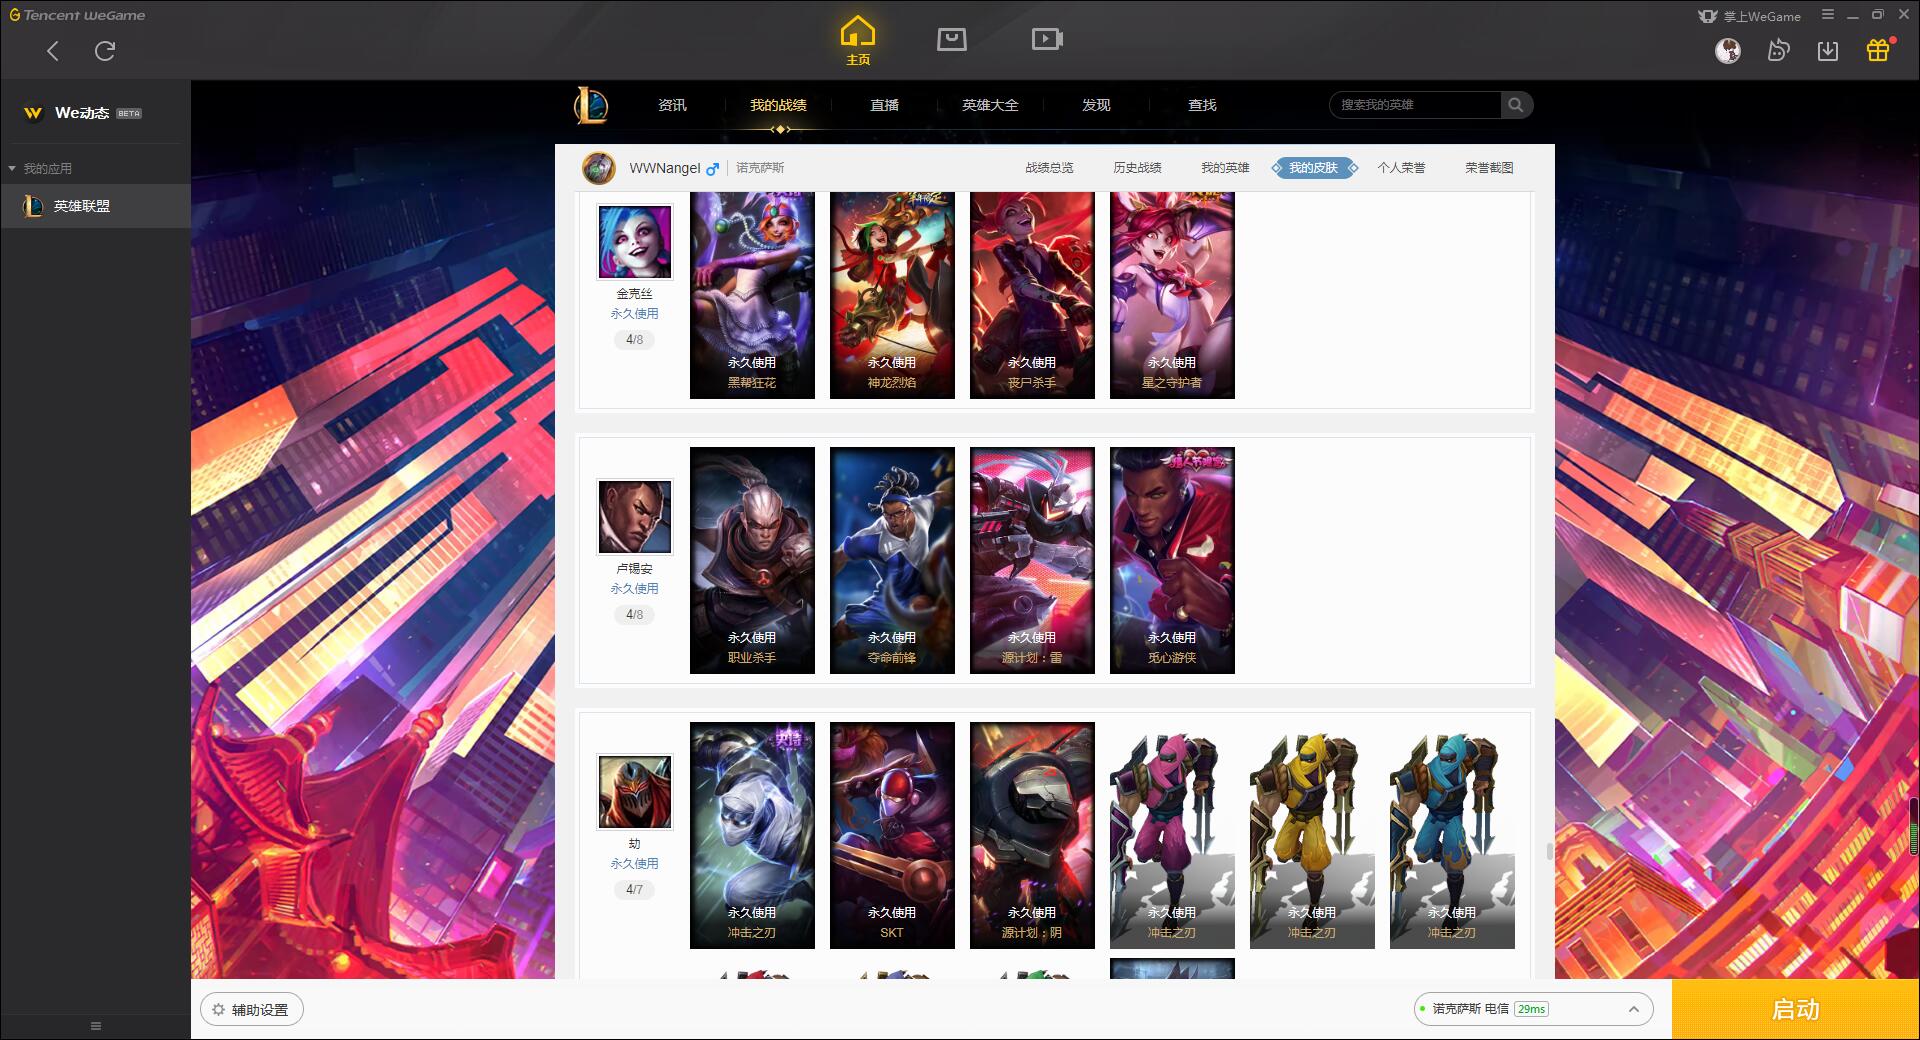Click the sidebar collapse handle at bottom
The image size is (1920, 1040).
click(x=96, y=1026)
